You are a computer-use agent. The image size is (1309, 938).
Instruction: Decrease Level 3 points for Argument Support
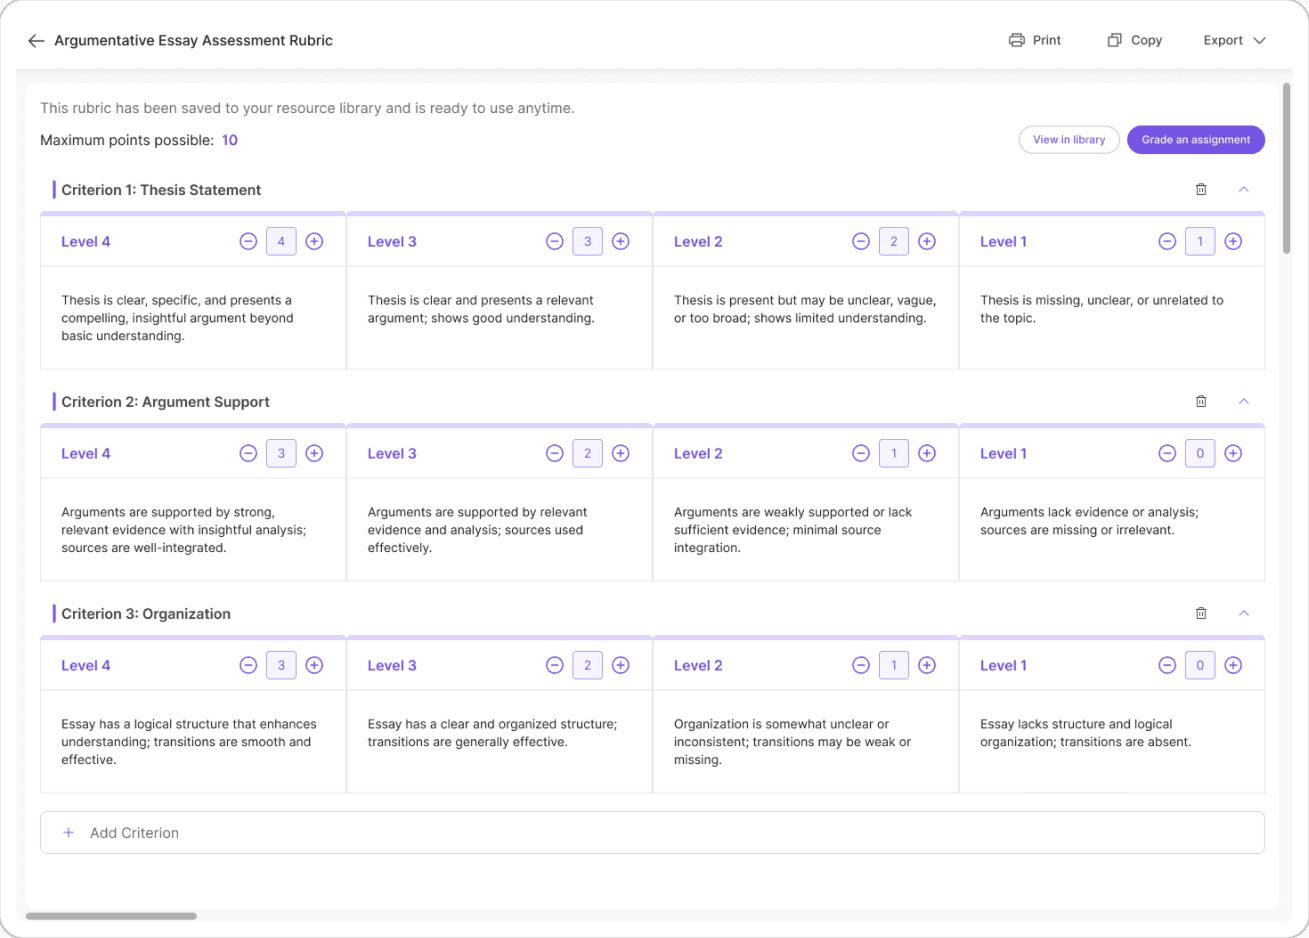[x=554, y=453]
